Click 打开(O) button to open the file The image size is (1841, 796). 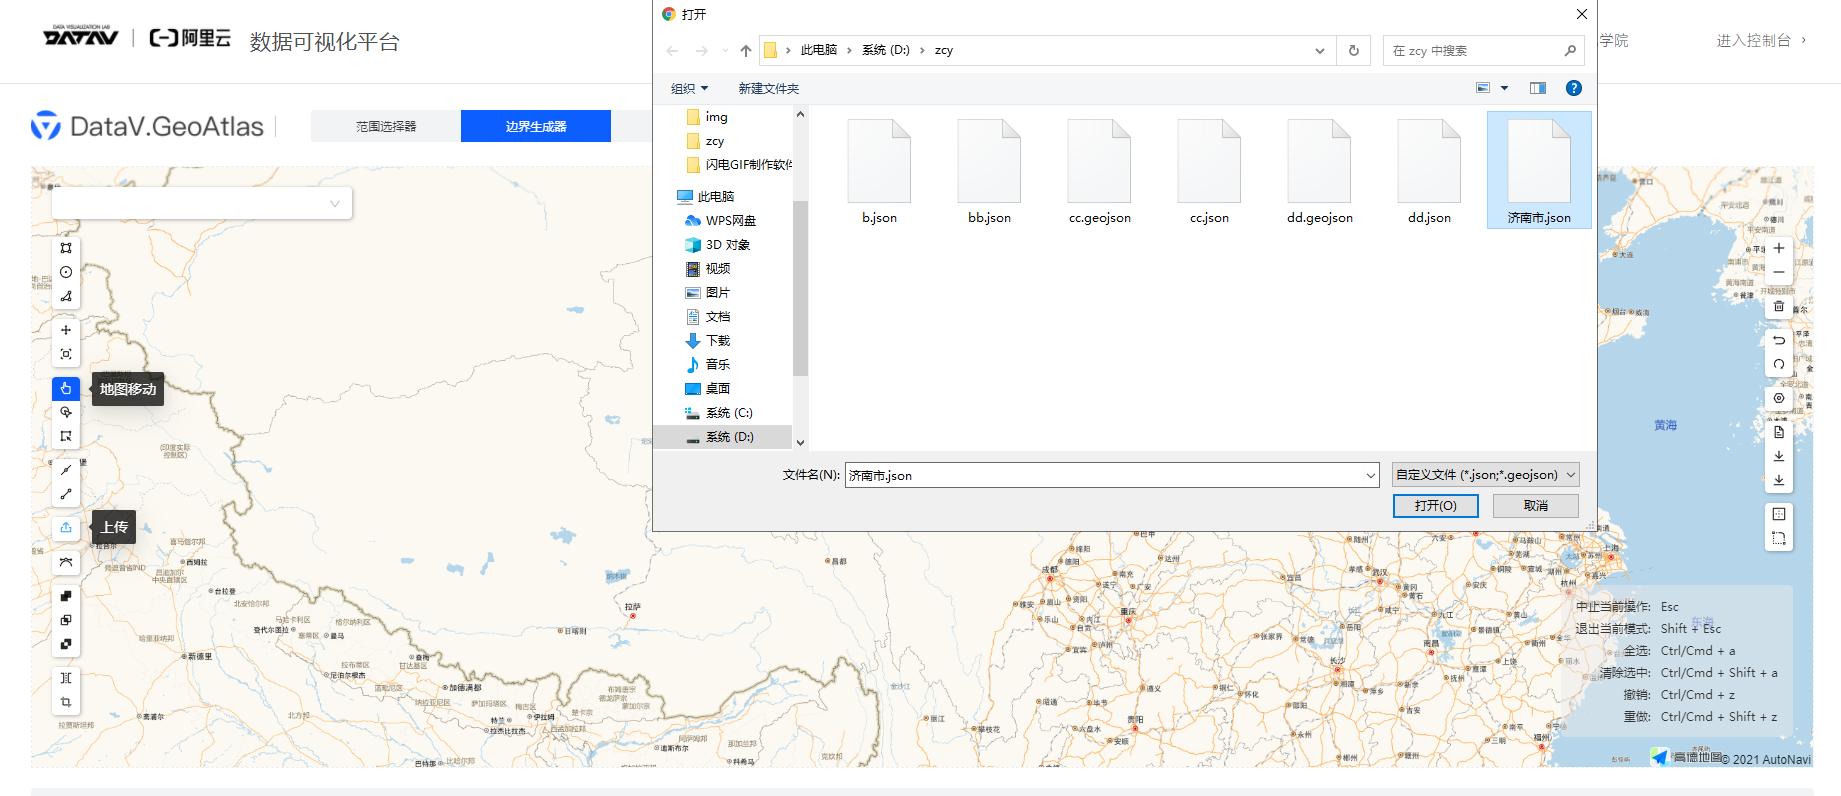tap(1435, 506)
